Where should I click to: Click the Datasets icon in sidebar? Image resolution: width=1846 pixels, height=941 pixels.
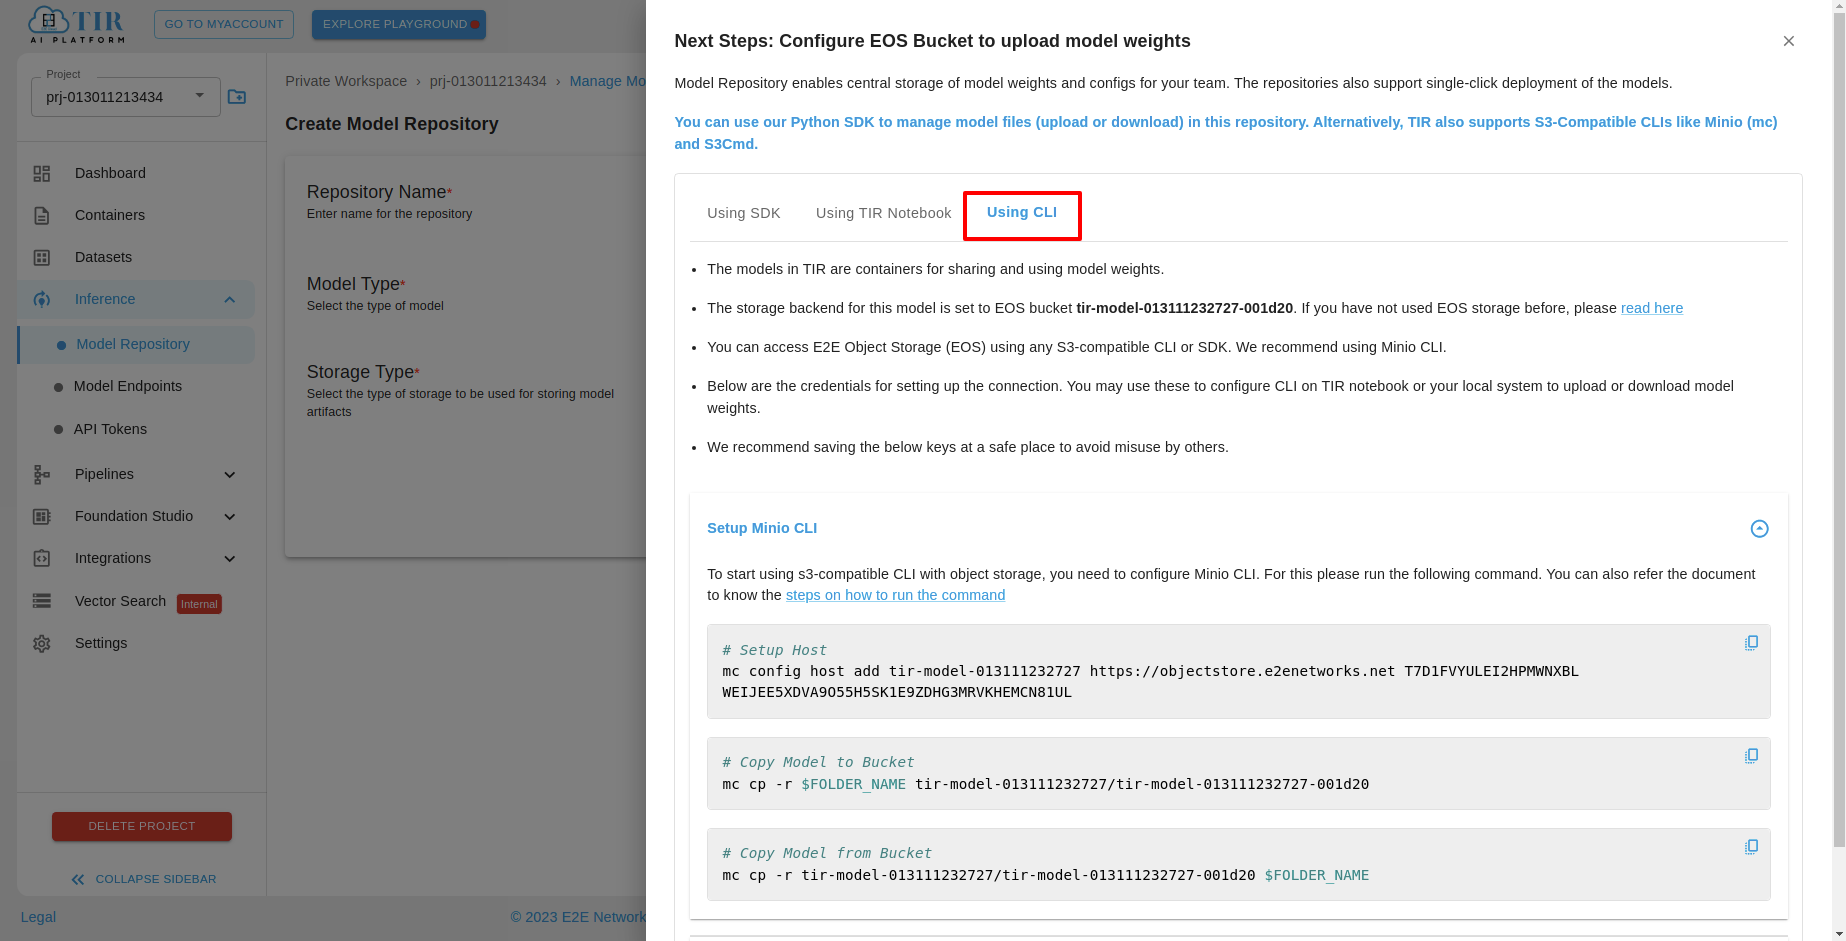coord(41,257)
